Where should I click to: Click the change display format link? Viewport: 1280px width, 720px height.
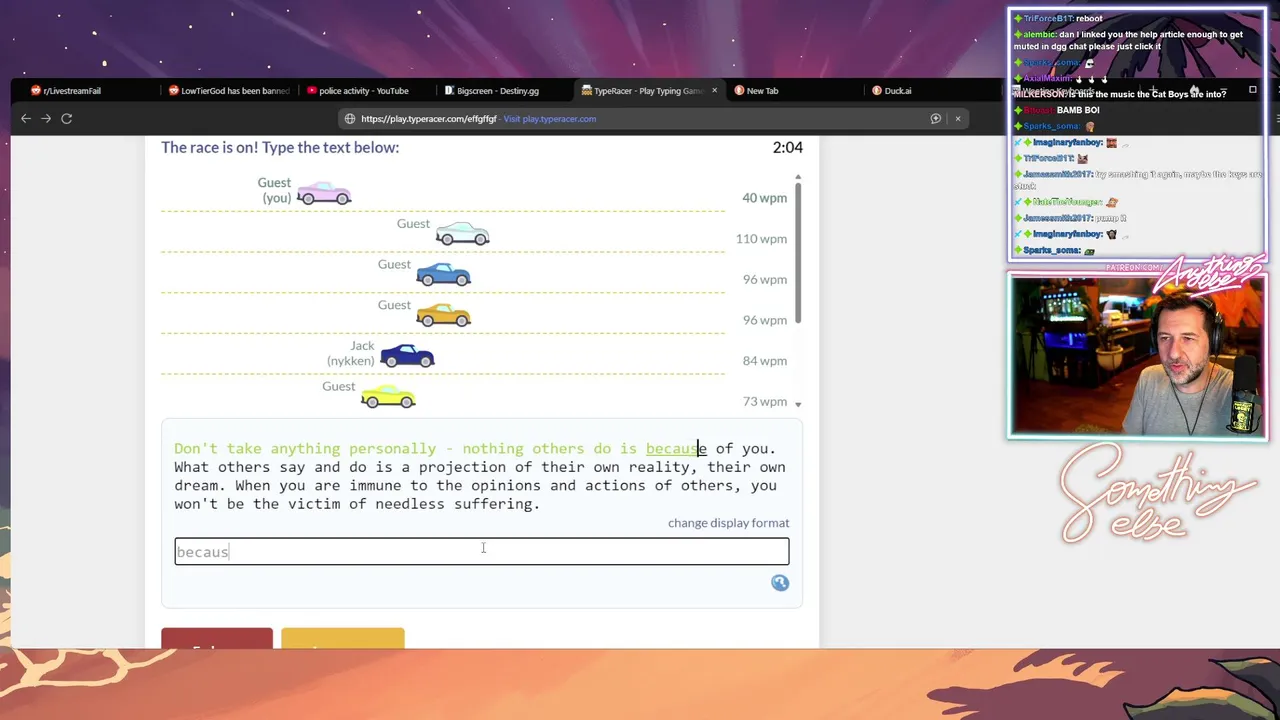click(x=728, y=523)
